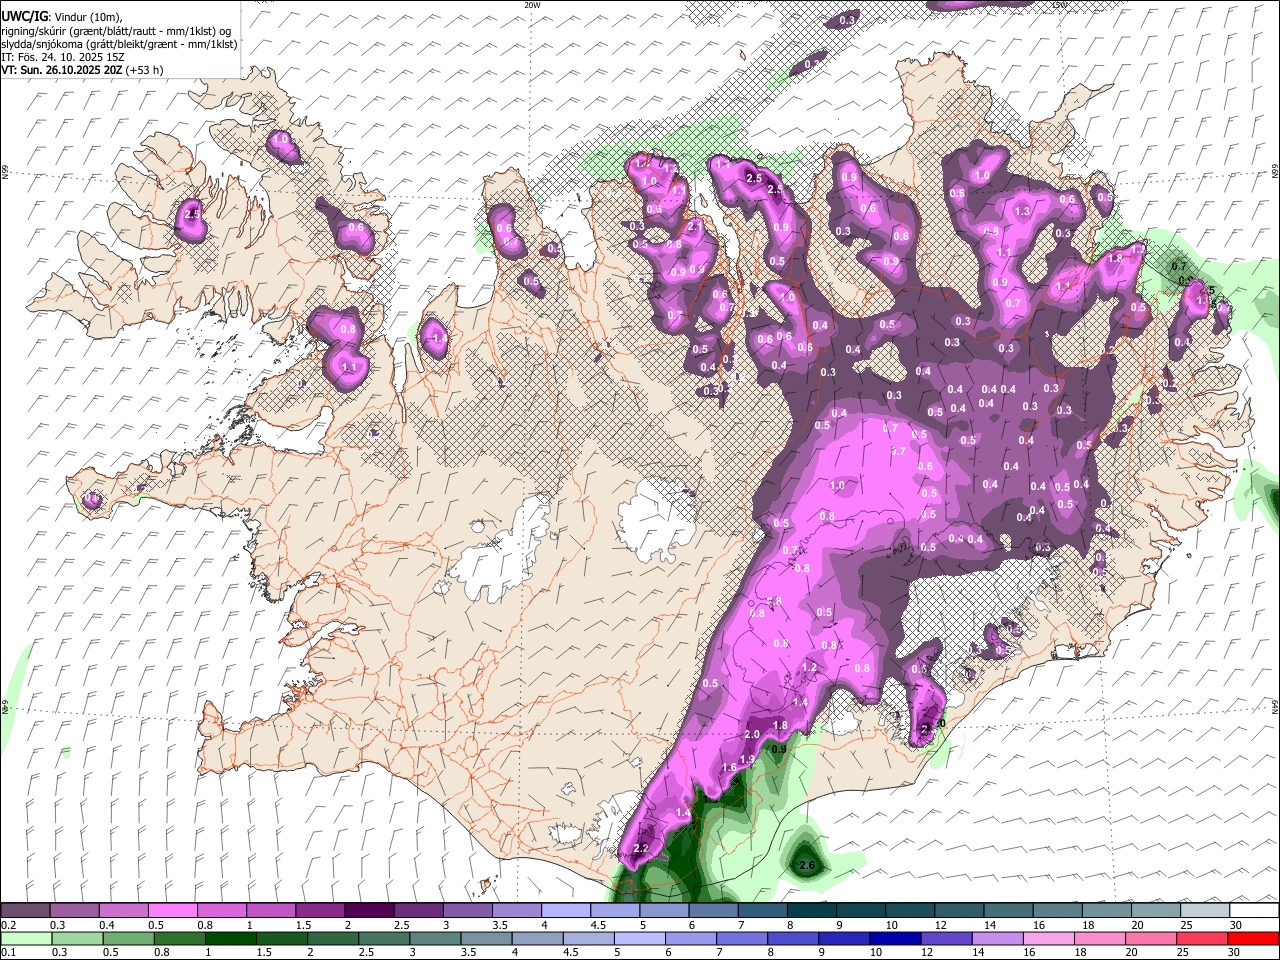Select the upper legend swatch starting at 12

tap(960, 911)
